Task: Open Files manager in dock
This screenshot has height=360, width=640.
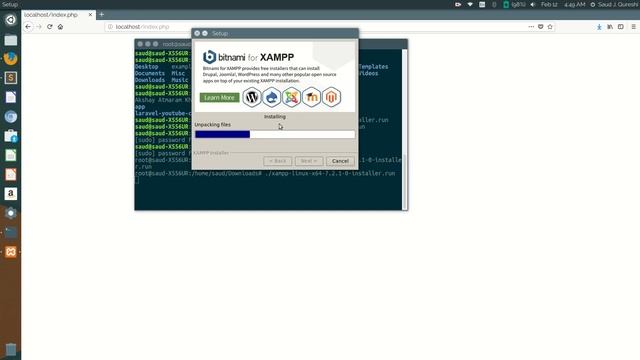Action: (x=11, y=40)
